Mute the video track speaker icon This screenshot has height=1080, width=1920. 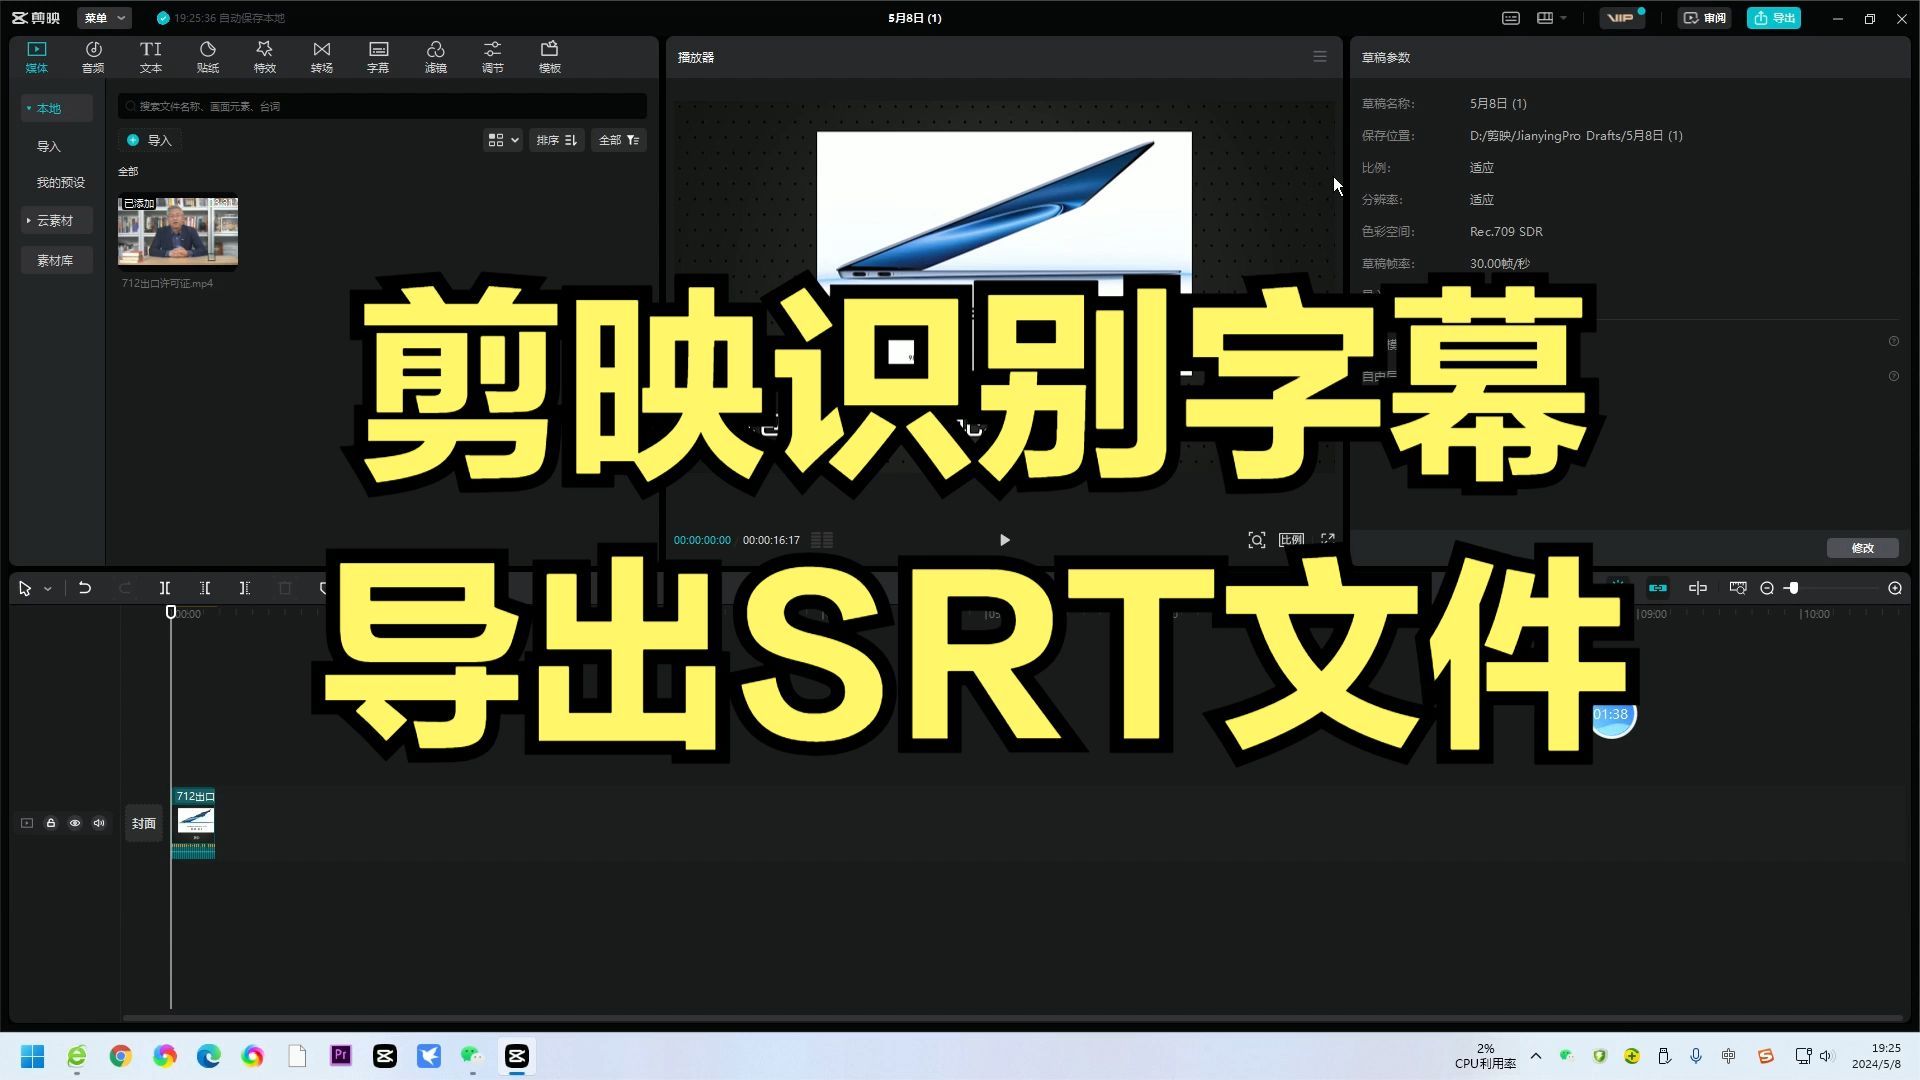tap(99, 823)
